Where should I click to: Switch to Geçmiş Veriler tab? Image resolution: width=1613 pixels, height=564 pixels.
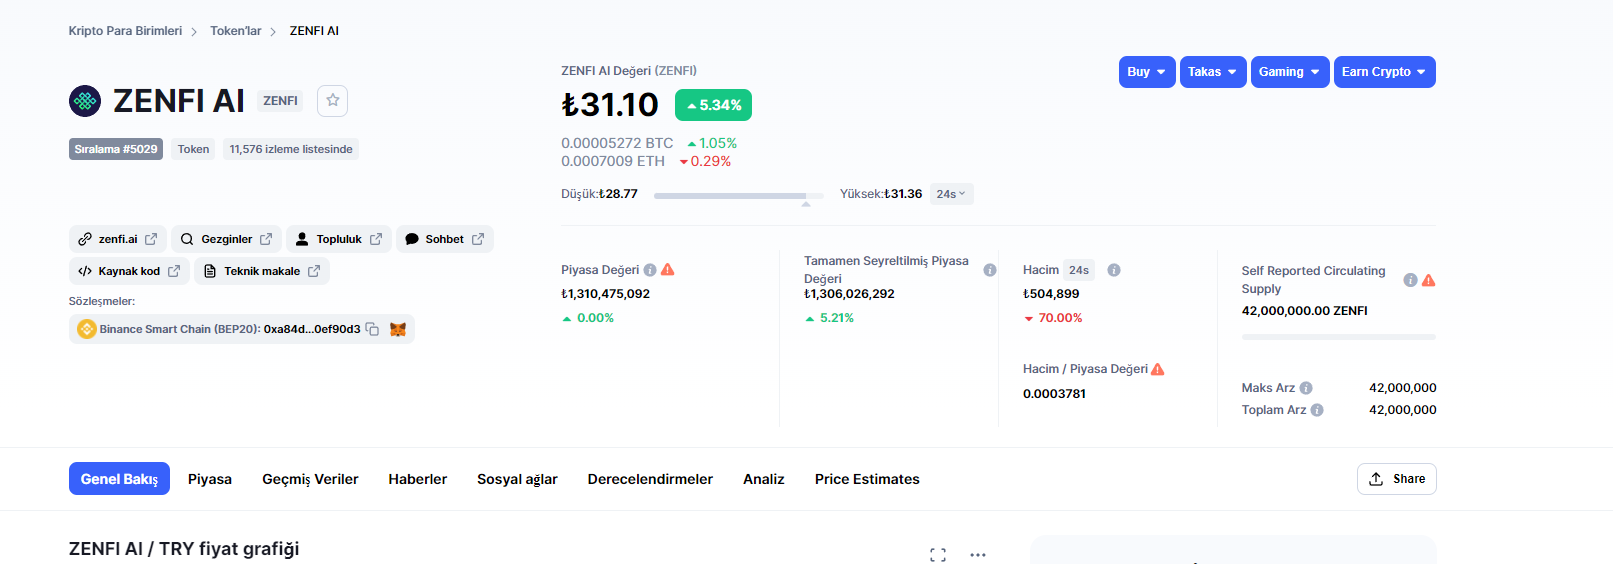click(x=310, y=479)
